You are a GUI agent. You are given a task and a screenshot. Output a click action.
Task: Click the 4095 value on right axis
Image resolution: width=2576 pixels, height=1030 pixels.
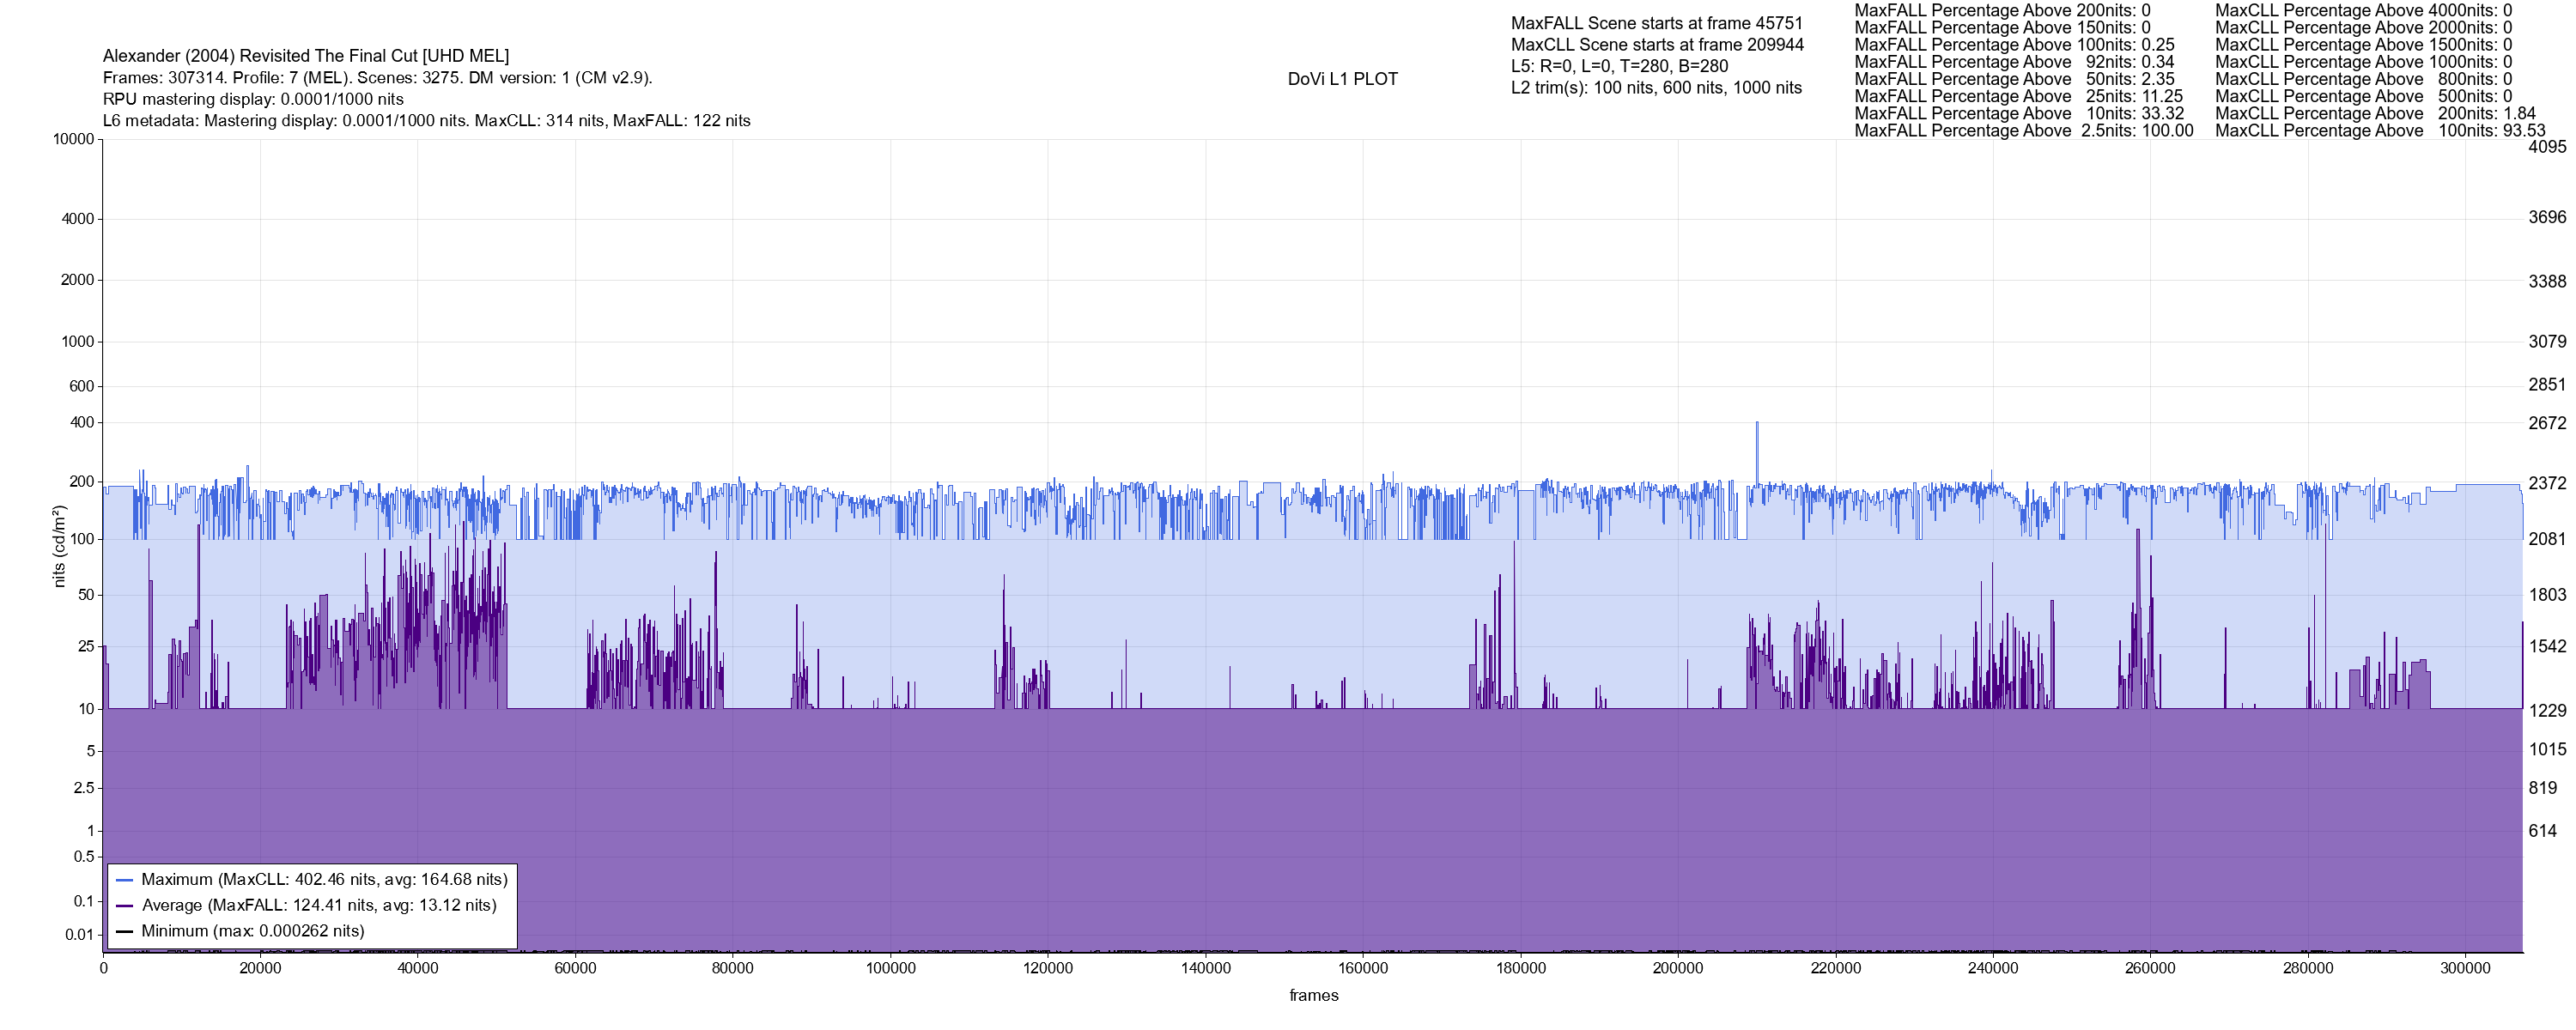pos(2546,147)
